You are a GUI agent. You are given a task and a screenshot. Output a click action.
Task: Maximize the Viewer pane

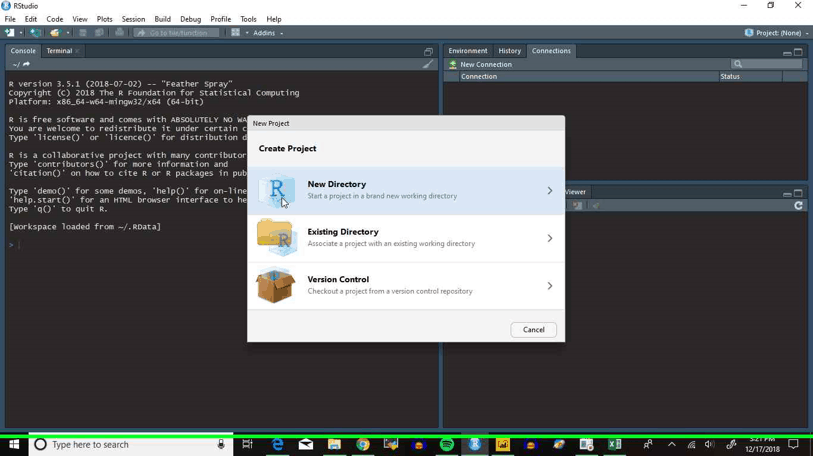[798, 193]
